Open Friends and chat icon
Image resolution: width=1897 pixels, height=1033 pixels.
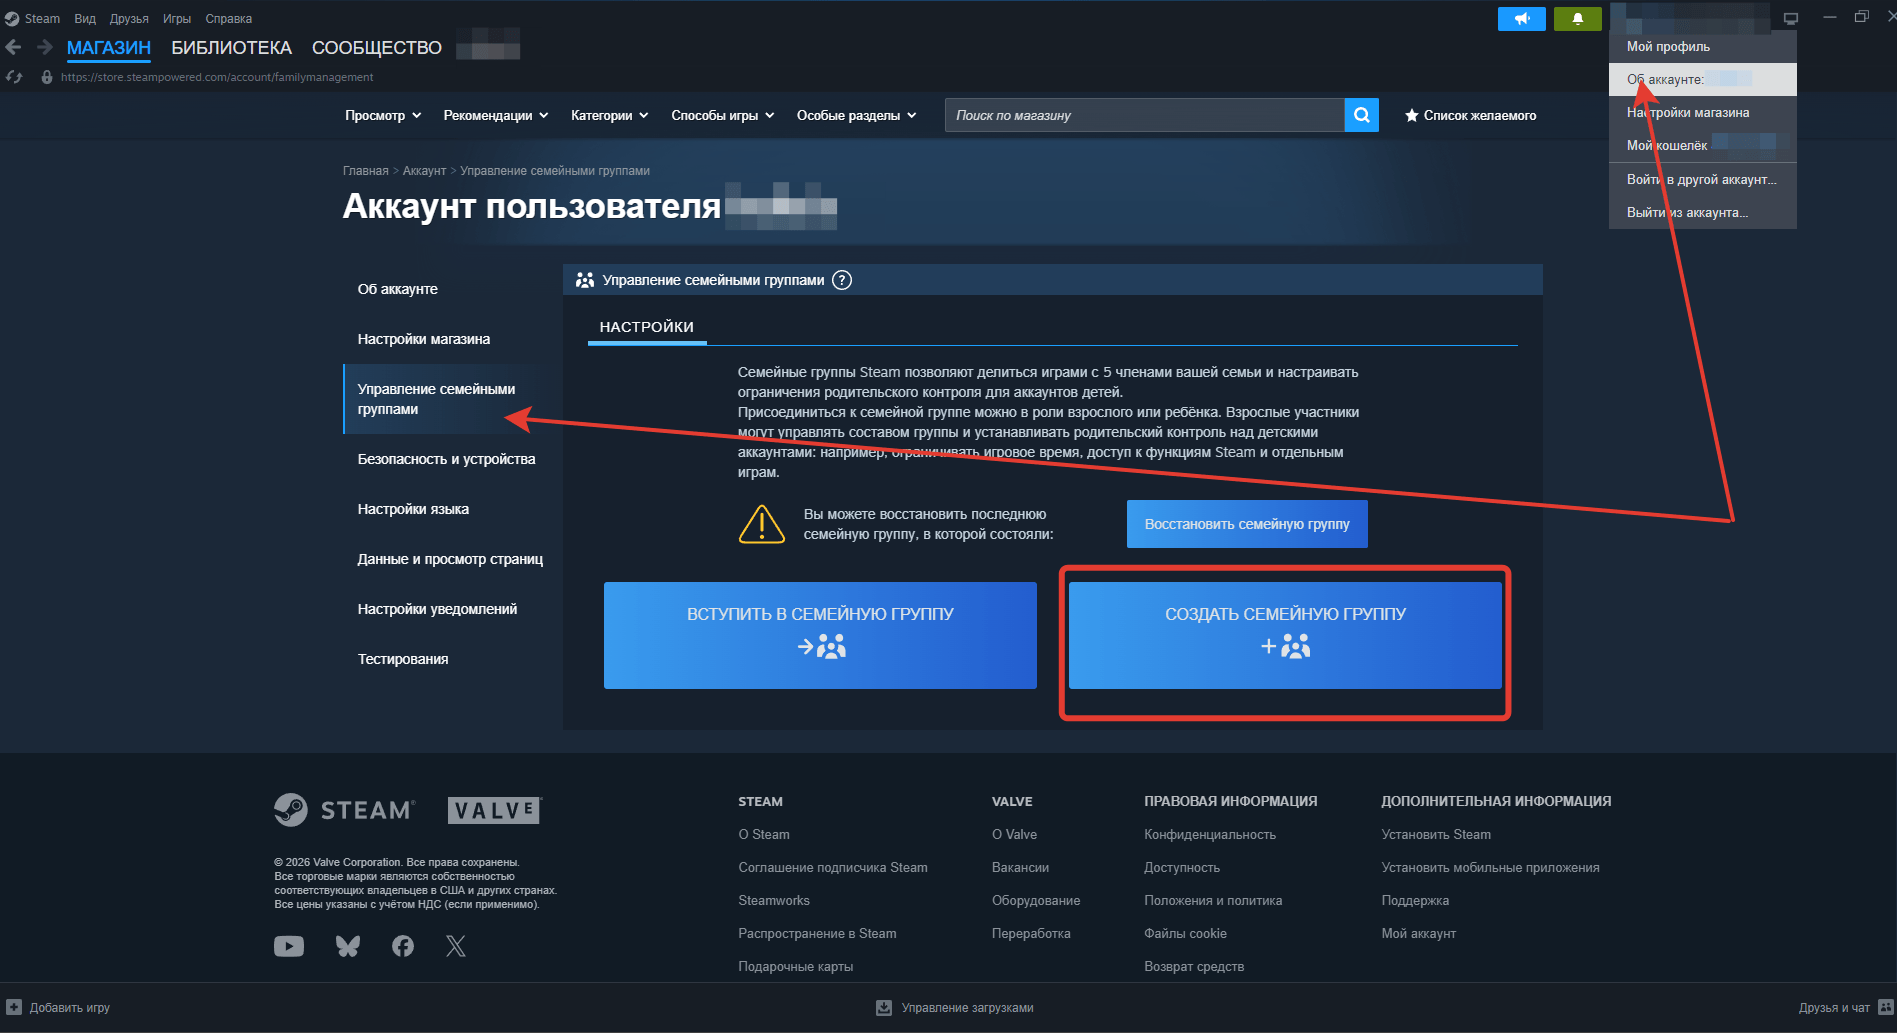(1886, 1007)
